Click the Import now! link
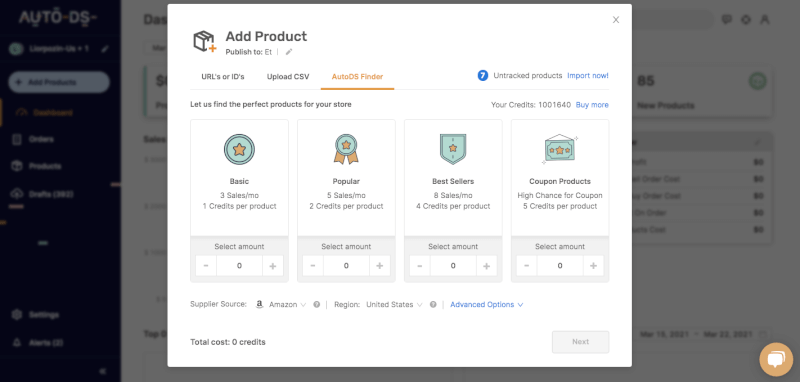The width and height of the screenshot is (800, 382). pos(588,75)
